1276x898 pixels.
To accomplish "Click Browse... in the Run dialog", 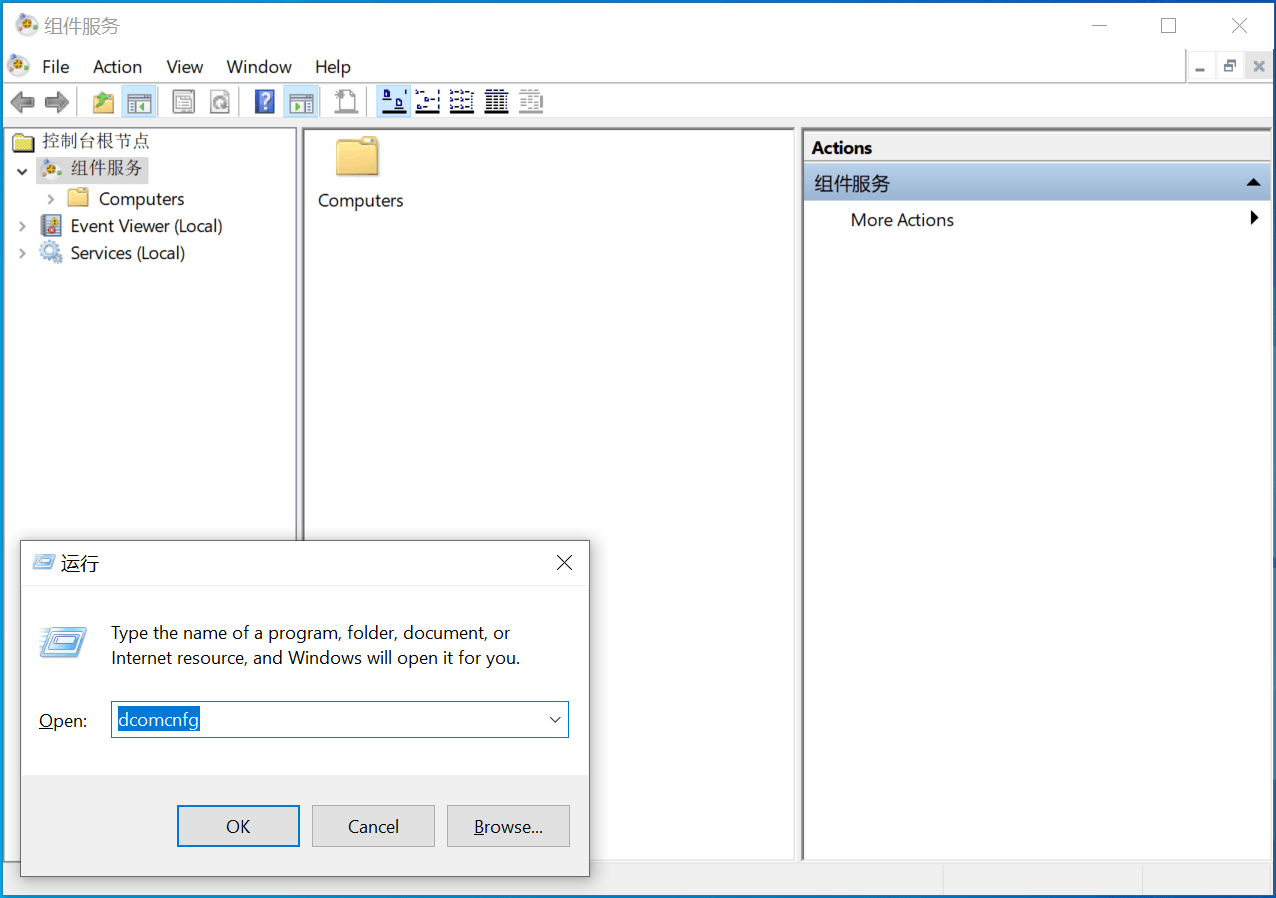I will coord(508,826).
